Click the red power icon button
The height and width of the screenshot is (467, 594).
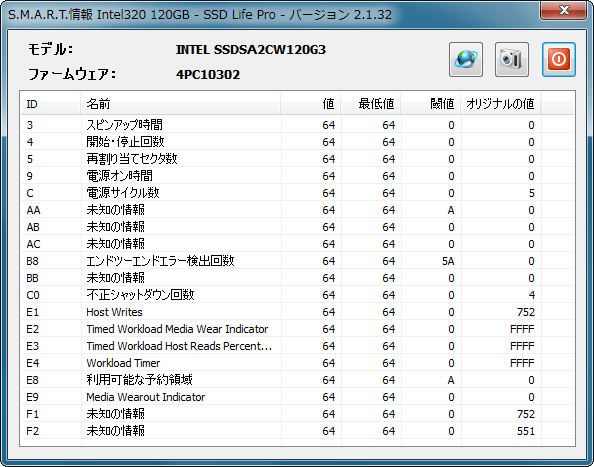[x=559, y=59]
